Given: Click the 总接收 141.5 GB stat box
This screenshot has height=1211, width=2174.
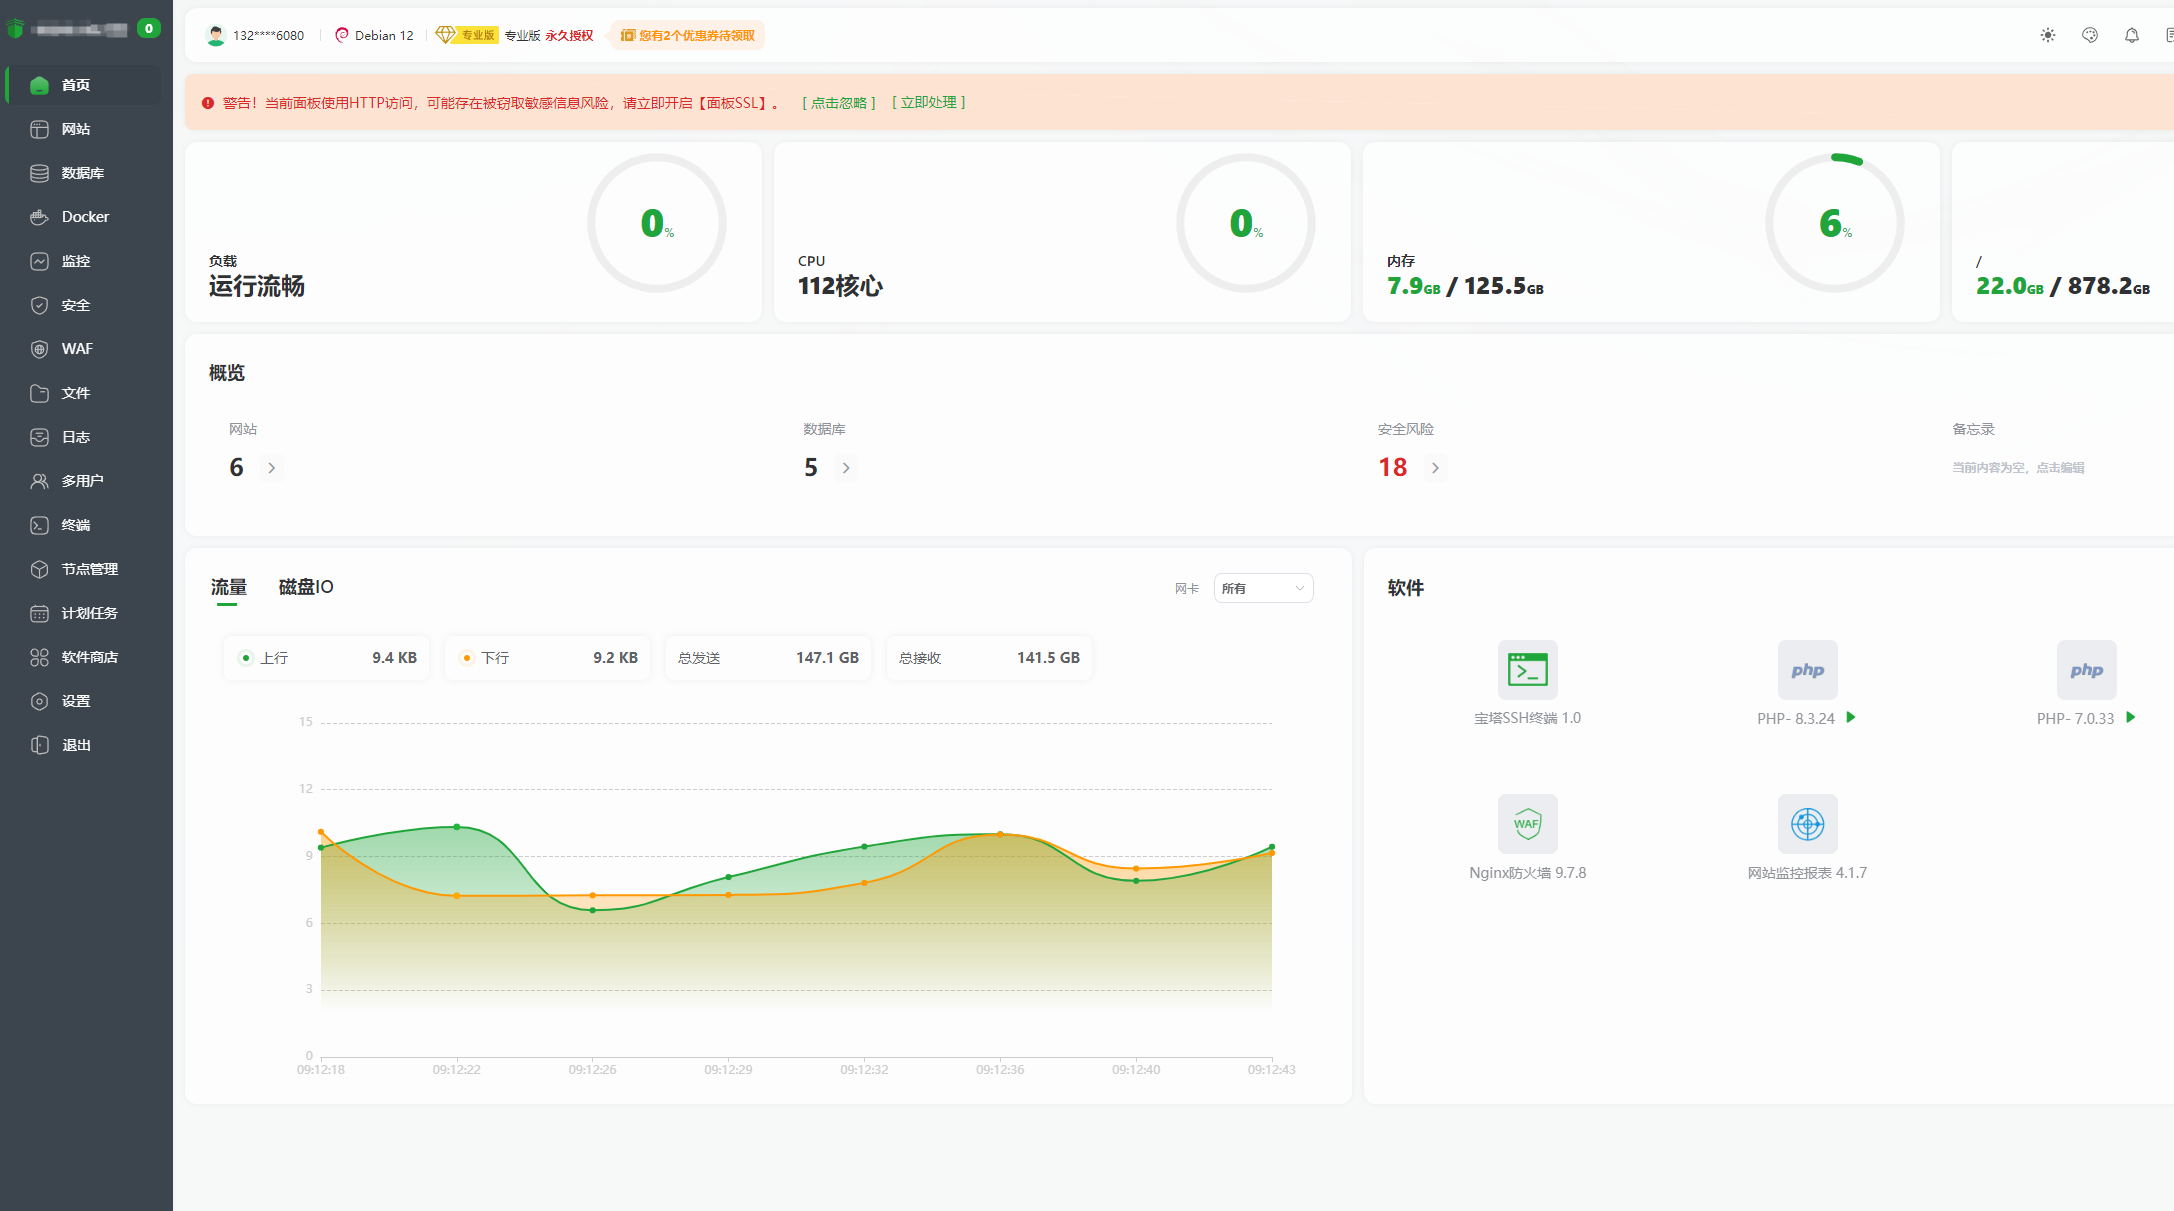Looking at the screenshot, I should click(989, 658).
